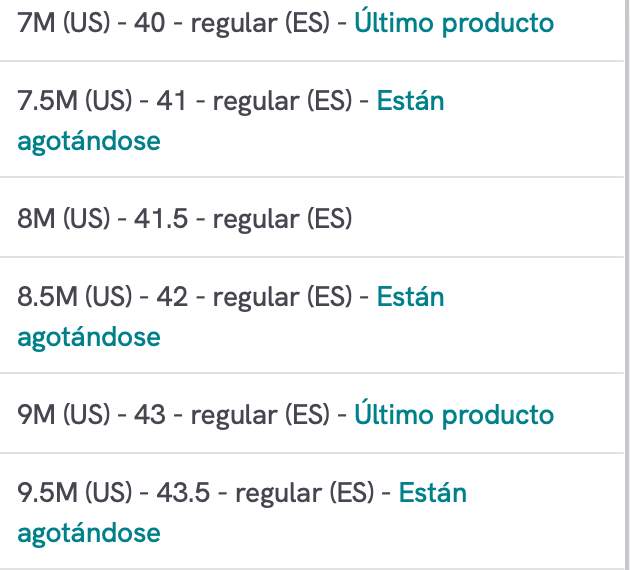
Task: Click 'Último producto' label on the 7M row
Action: tap(454, 21)
